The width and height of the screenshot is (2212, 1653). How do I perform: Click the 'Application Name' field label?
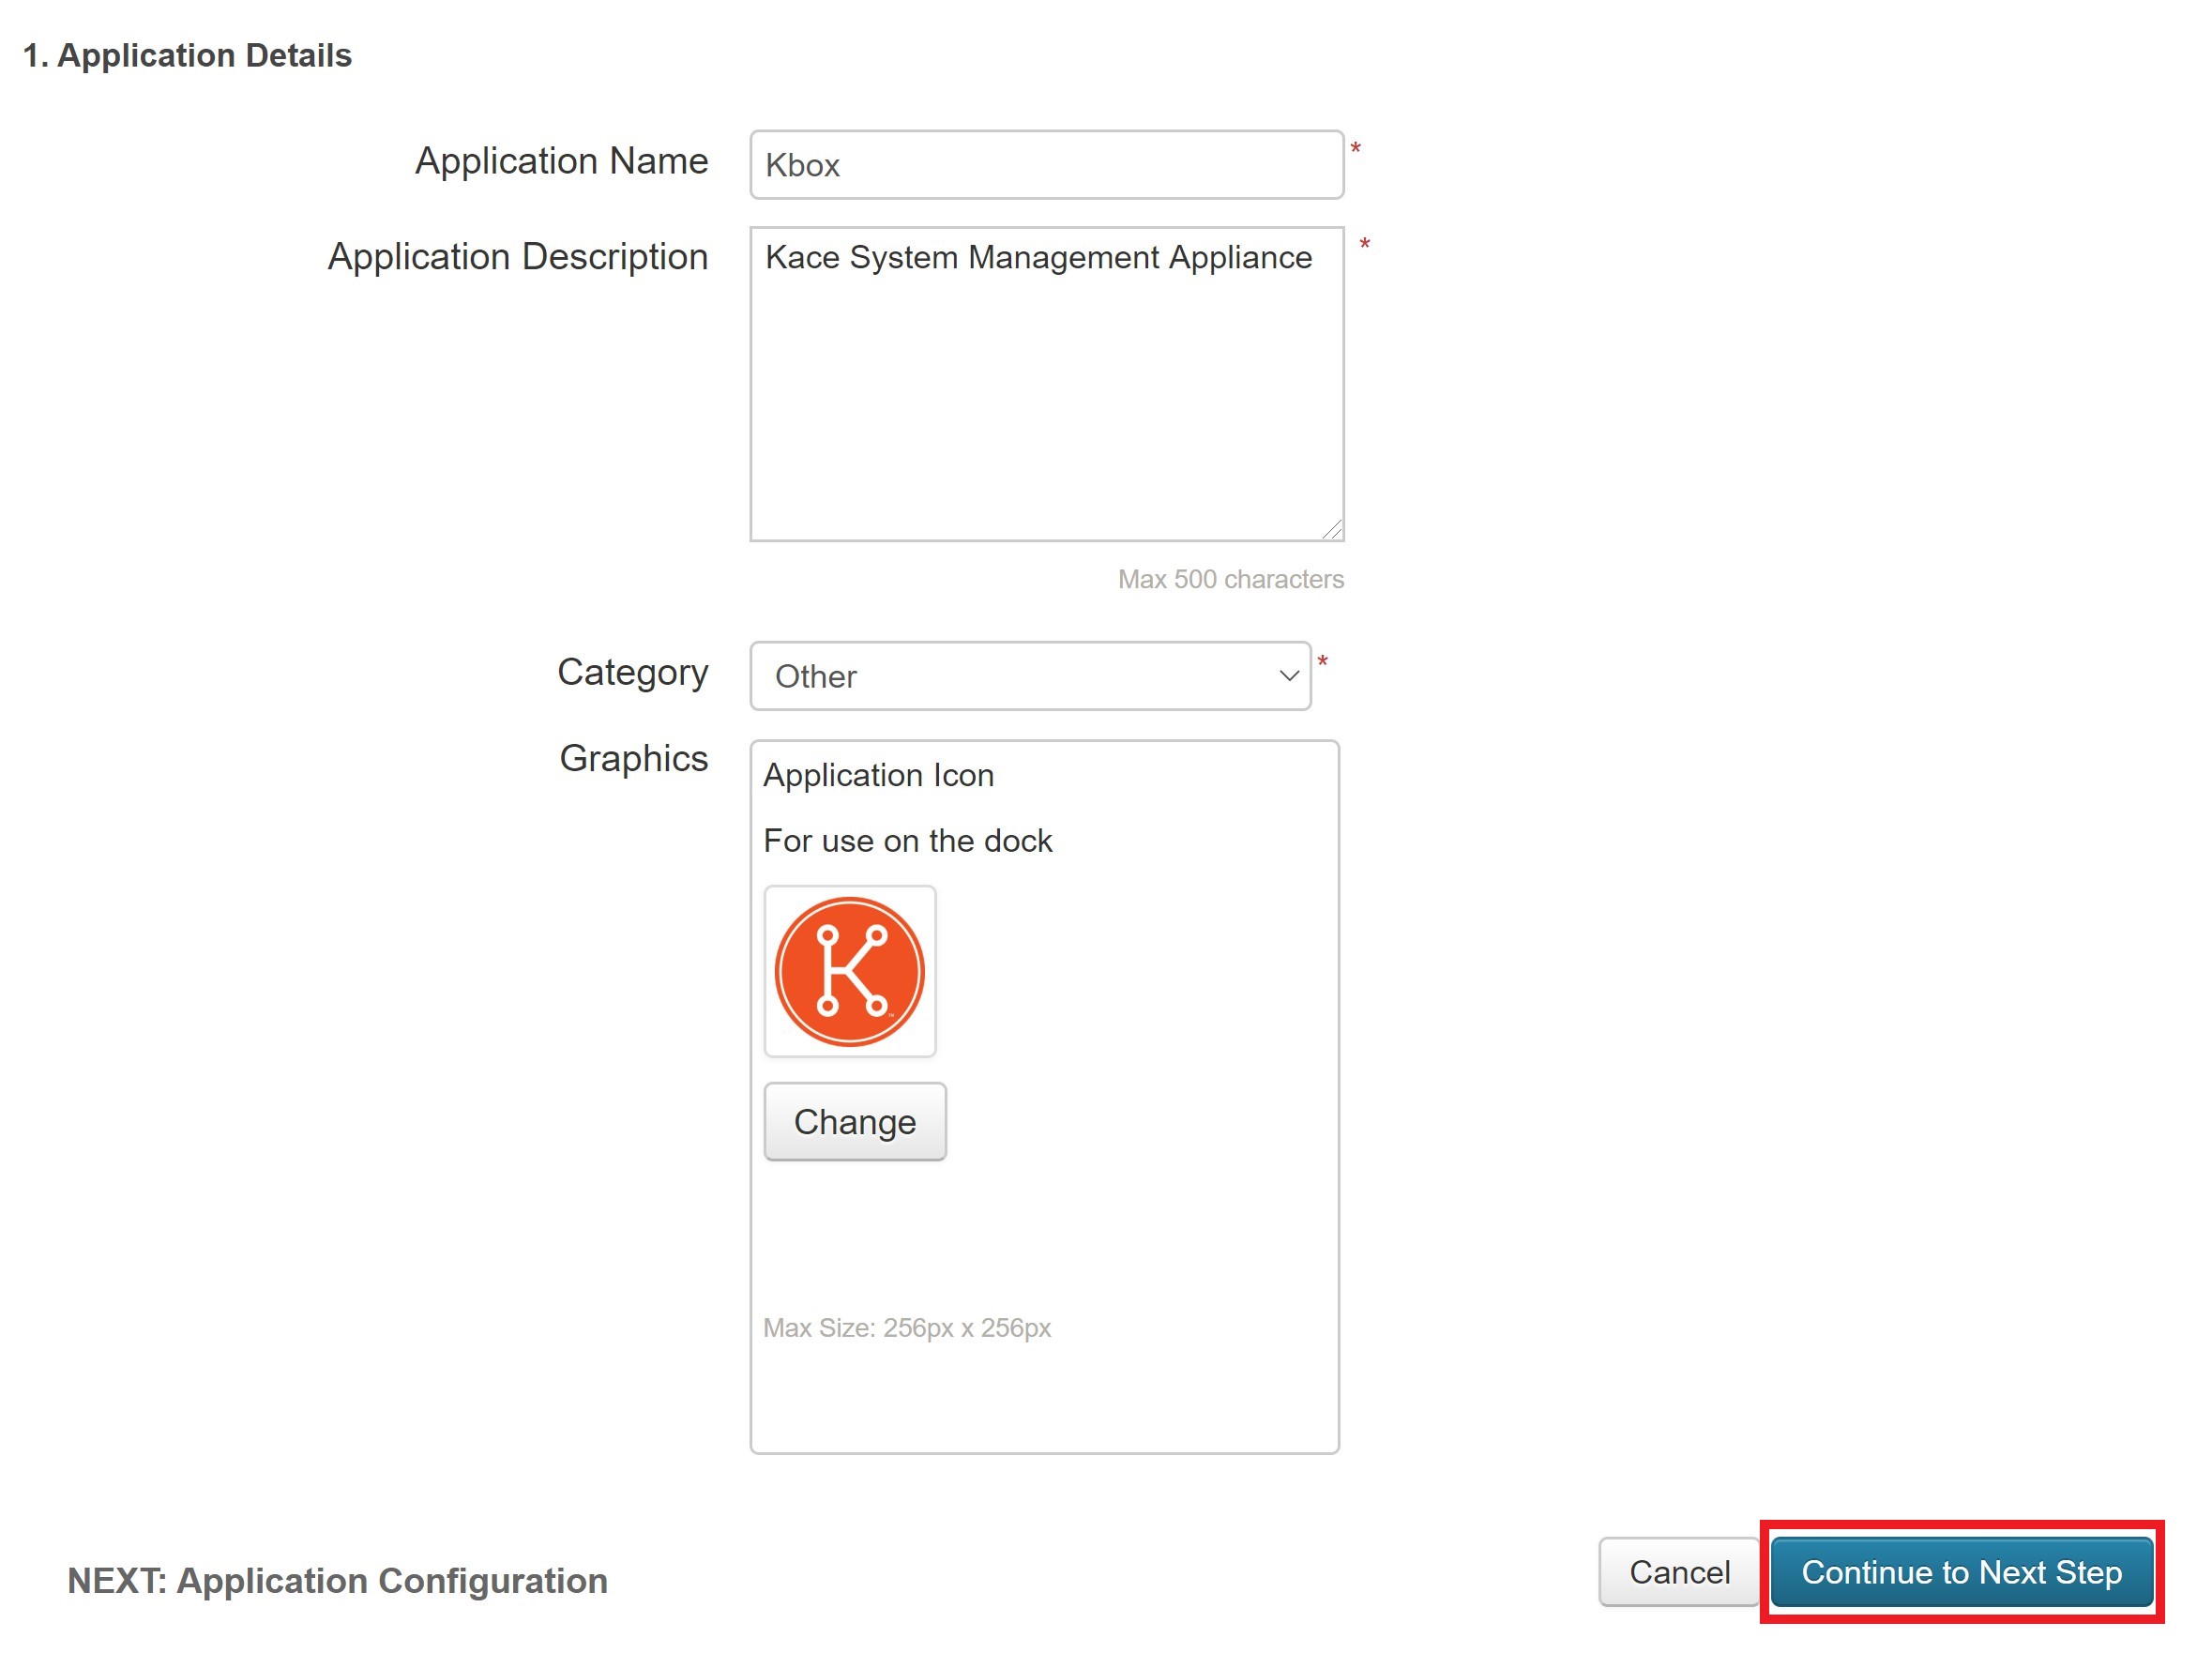561,161
